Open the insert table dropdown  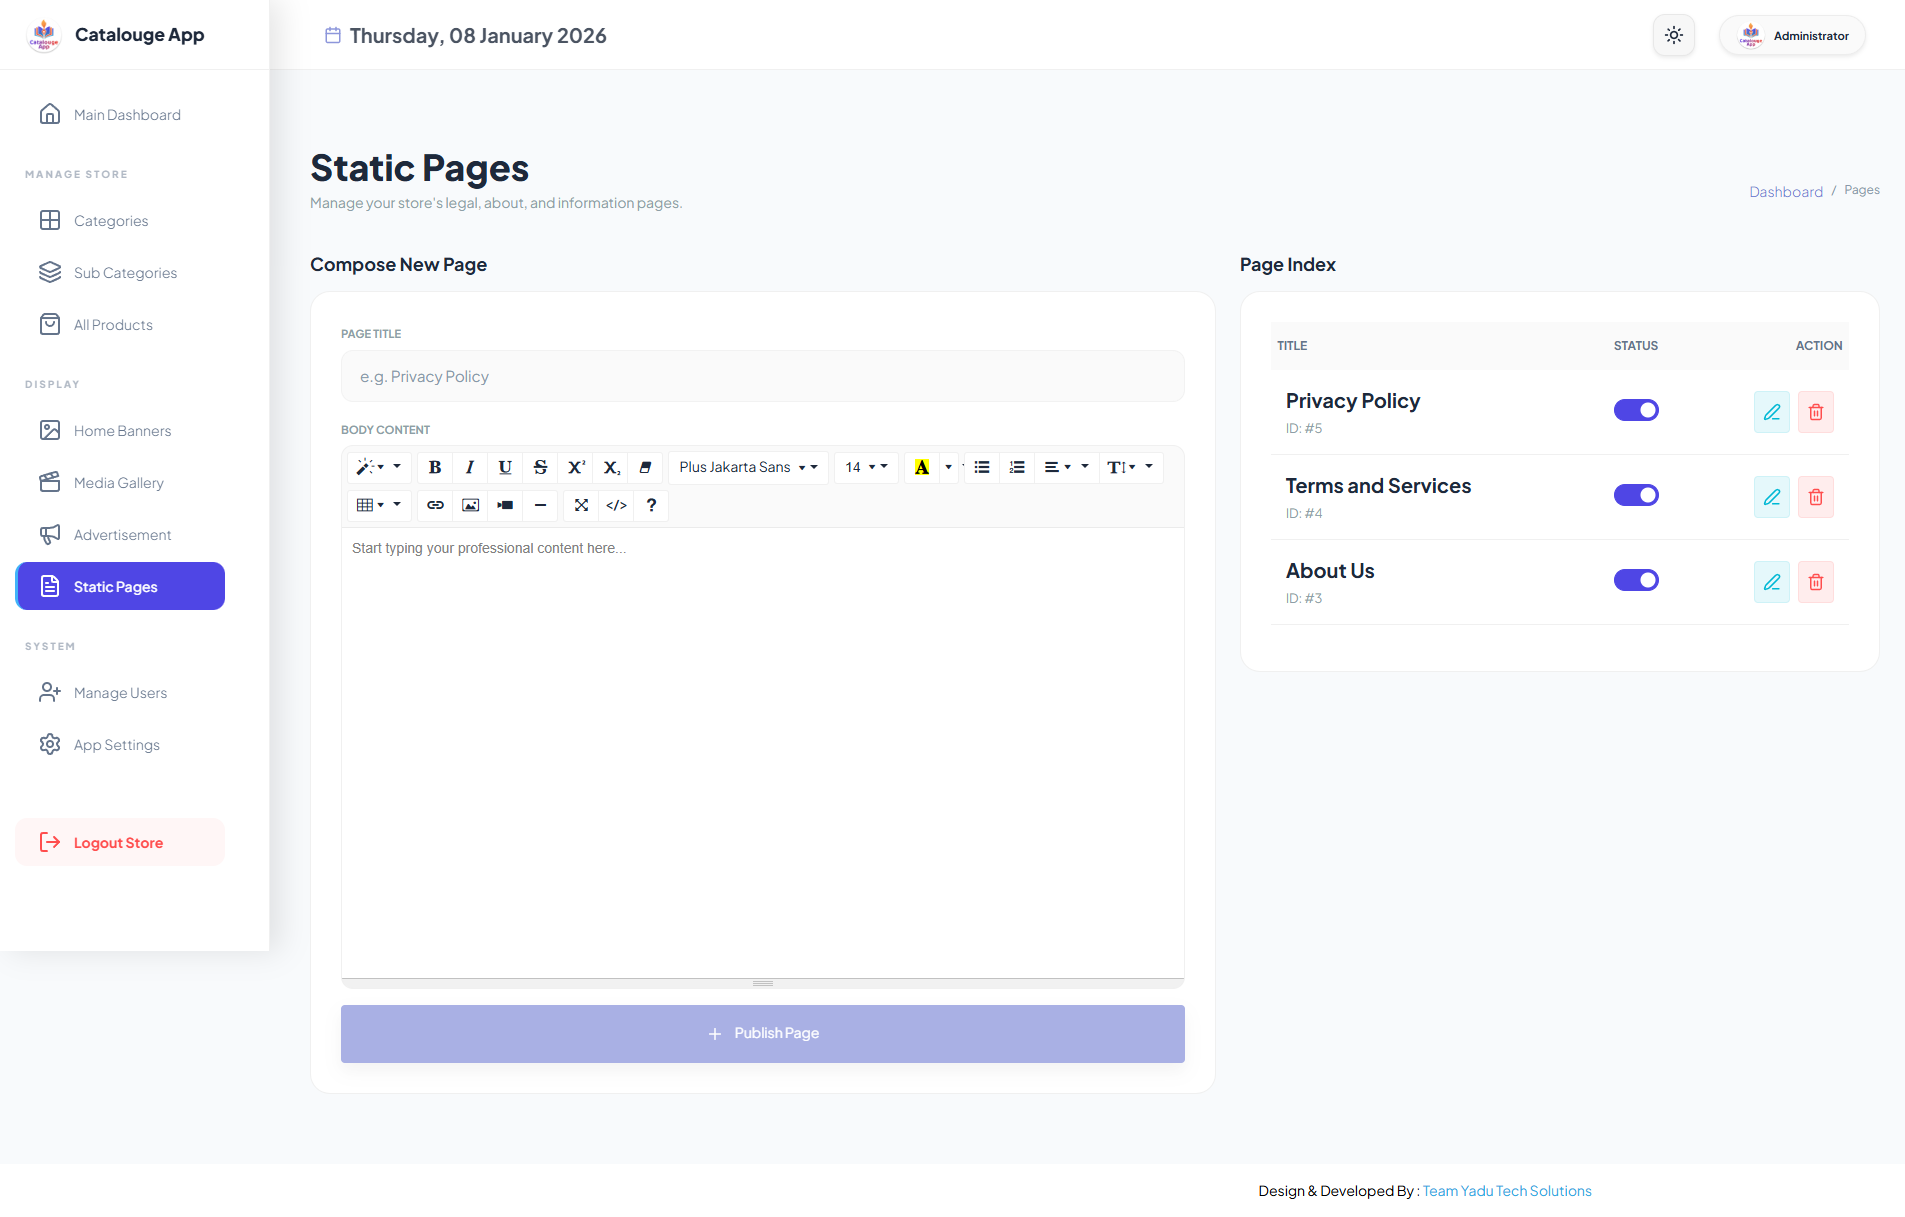pyautogui.click(x=379, y=505)
